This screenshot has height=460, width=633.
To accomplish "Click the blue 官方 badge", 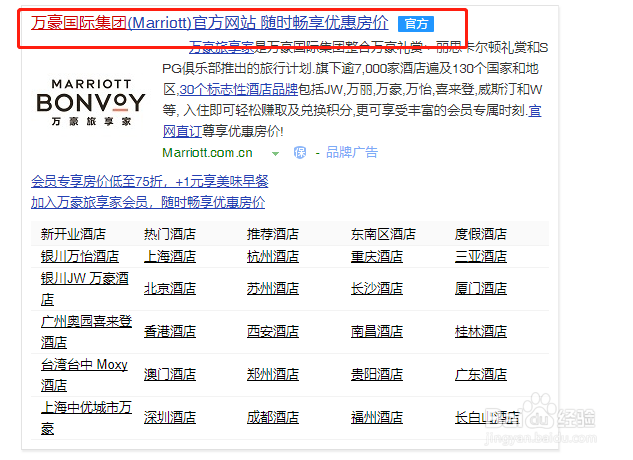I will 416,24.
